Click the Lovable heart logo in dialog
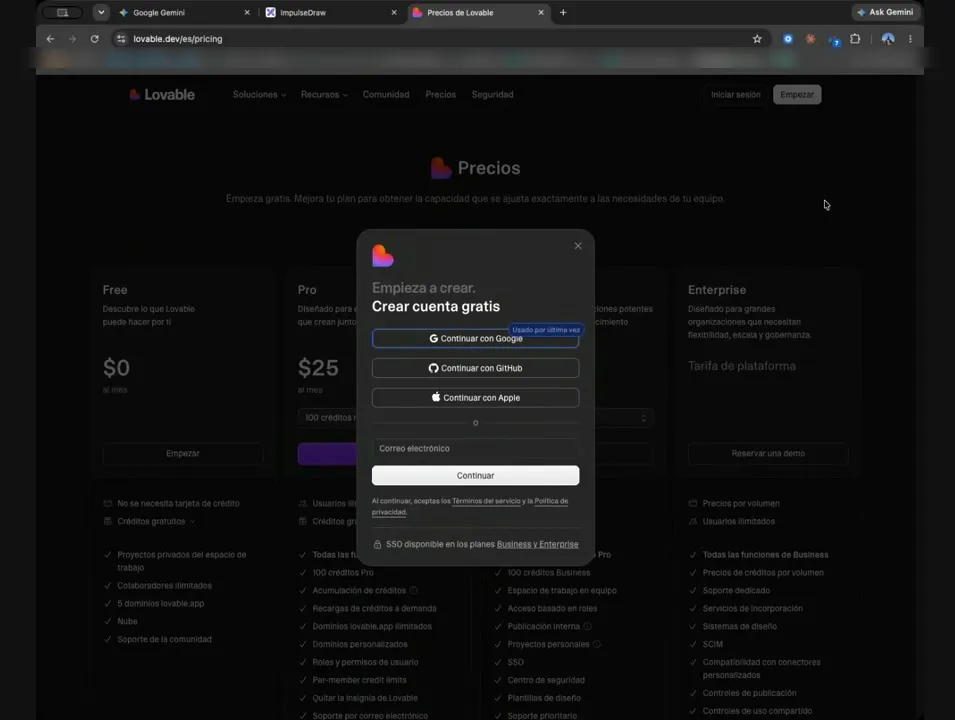 tap(383, 256)
